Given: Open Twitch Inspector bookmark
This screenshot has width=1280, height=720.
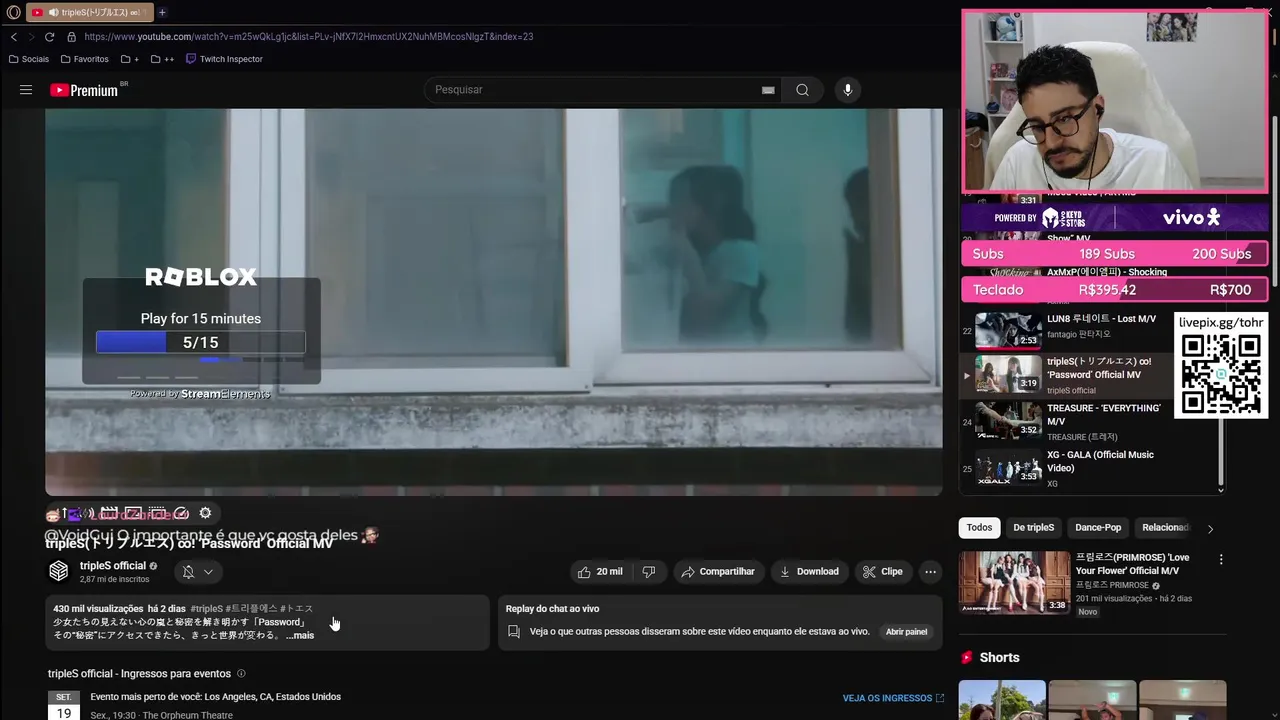Looking at the screenshot, I should tap(224, 59).
